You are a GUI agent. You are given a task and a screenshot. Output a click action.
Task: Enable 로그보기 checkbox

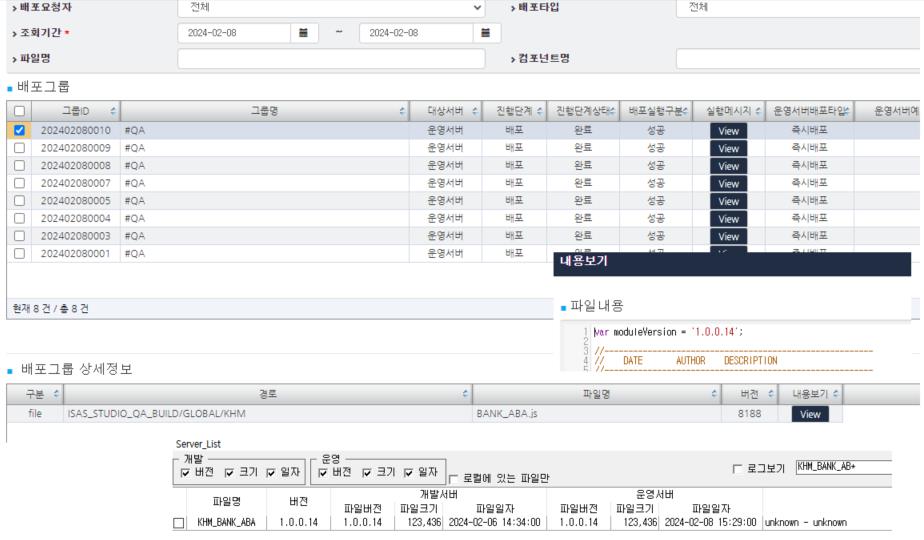[737, 469]
